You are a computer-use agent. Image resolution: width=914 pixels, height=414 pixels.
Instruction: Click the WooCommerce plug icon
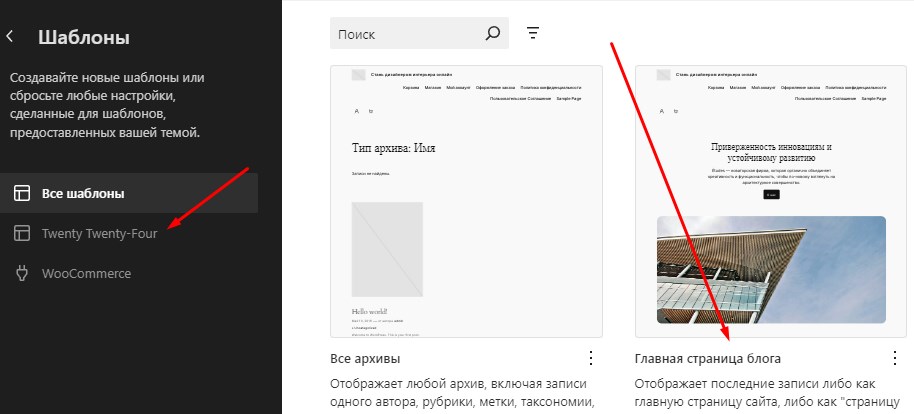point(21,273)
